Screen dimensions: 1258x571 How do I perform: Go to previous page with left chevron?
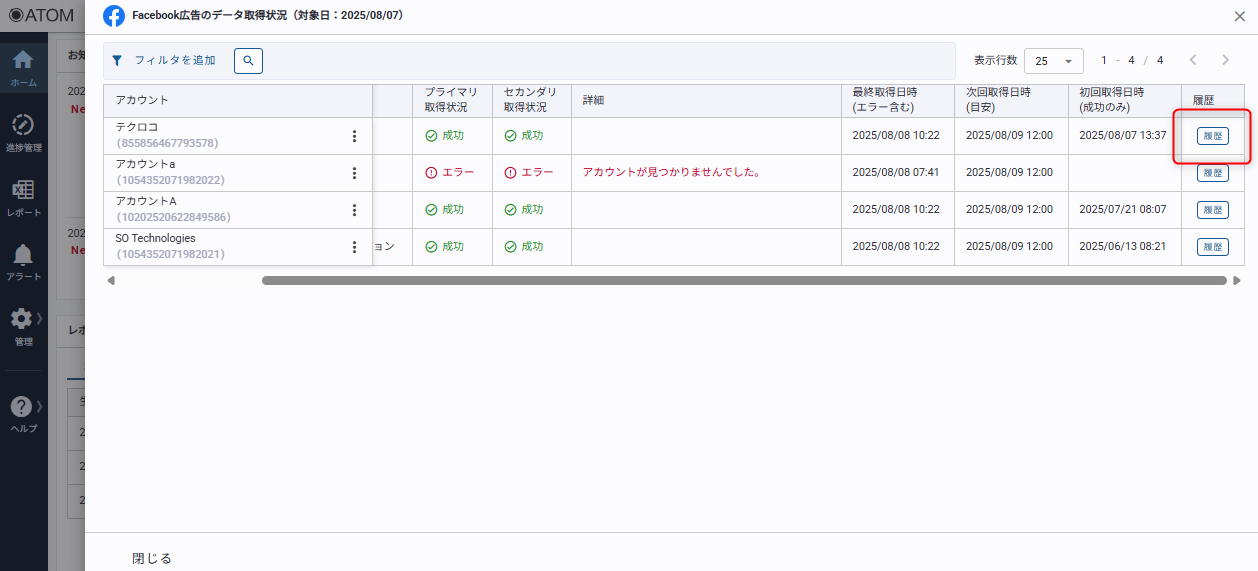(x=1192, y=61)
